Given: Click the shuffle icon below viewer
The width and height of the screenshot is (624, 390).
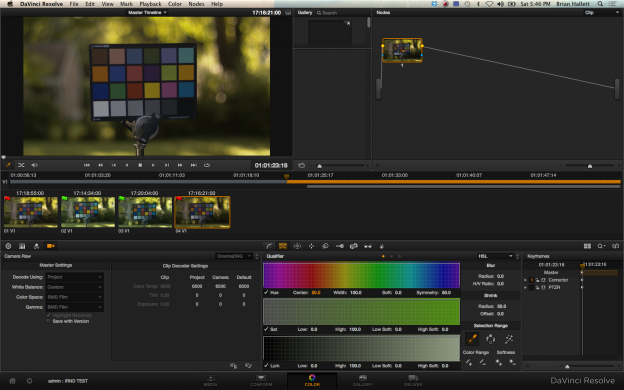Looking at the screenshot, I should tap(21, 165).
